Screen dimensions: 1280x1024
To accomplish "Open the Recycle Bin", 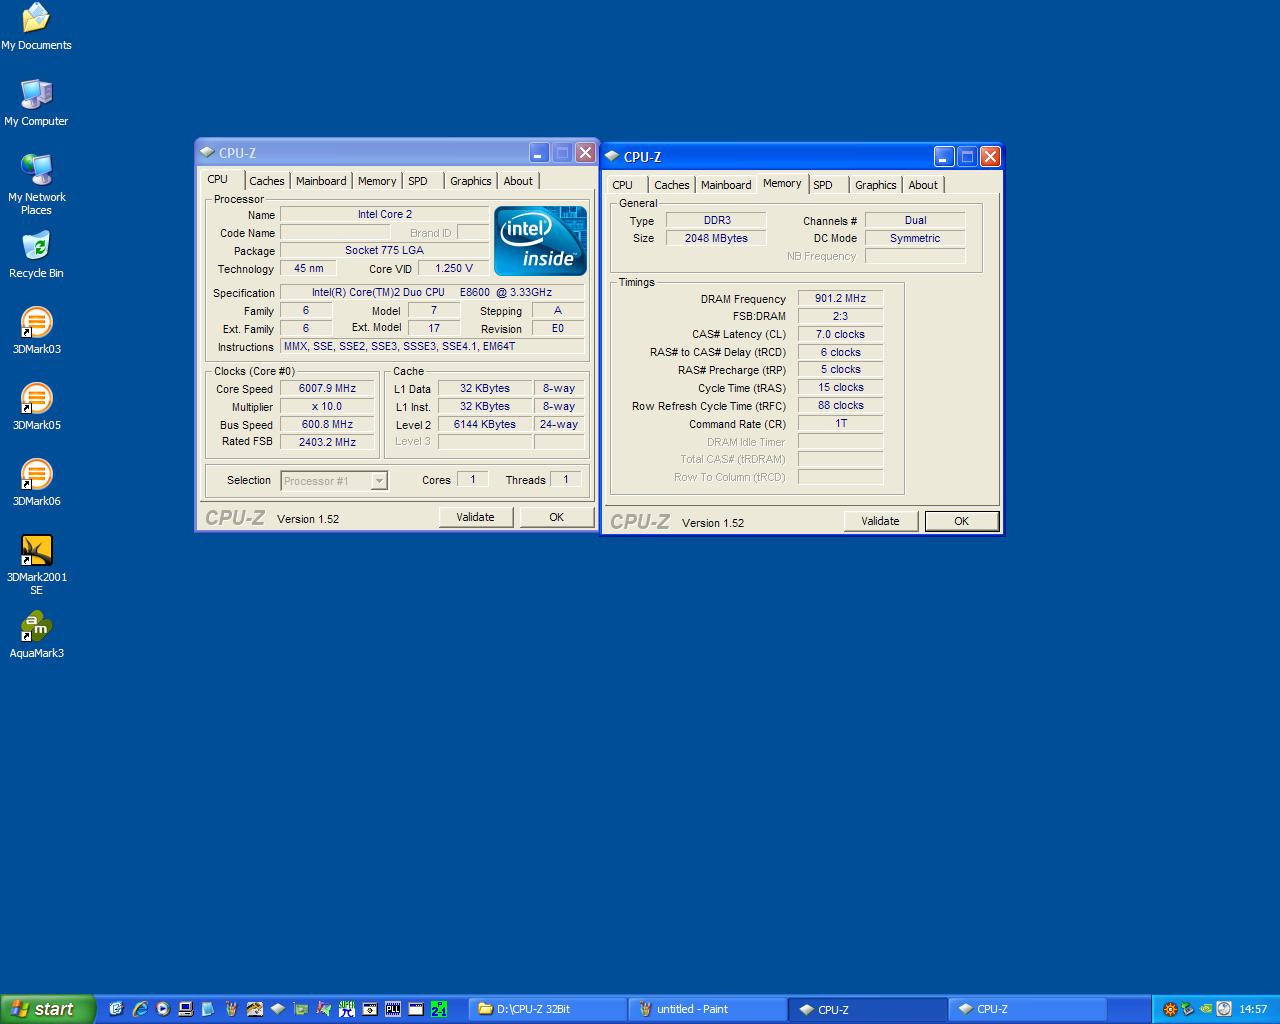I will [36, 255].
